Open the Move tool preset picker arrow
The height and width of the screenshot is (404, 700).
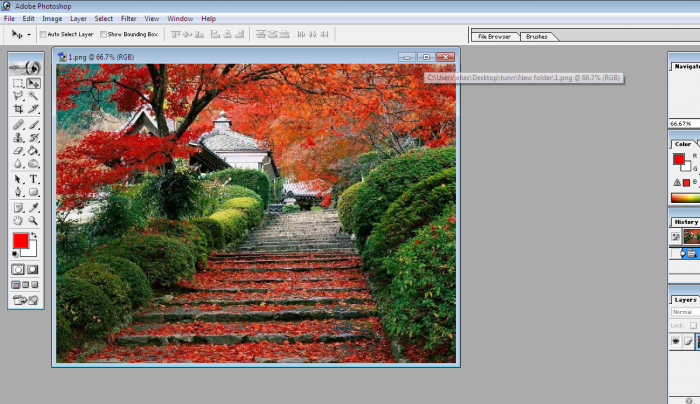point(30,34)
